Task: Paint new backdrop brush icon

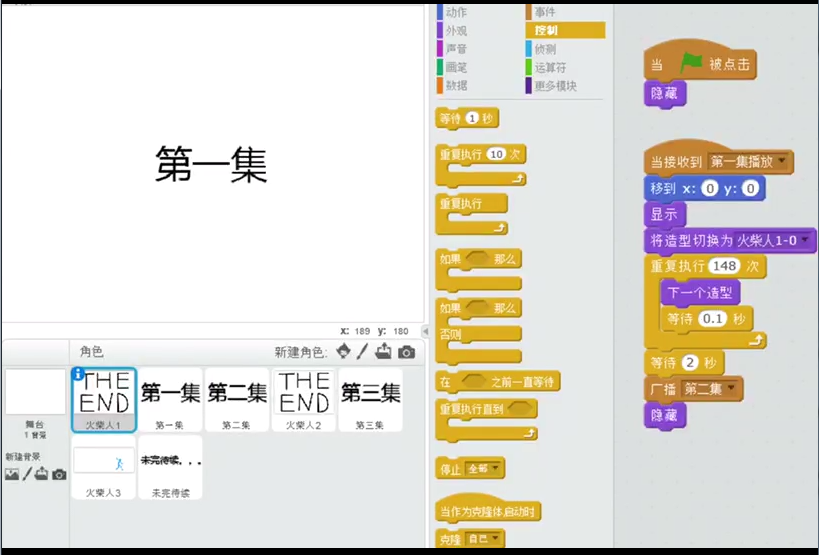Action: coord(27,474)
